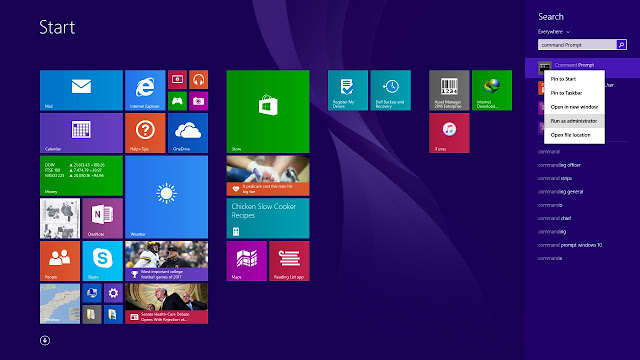Viewport: 640px width, 360px height.
Task: Open the black-and-white photo tile
Action: (x=60, y=218)
